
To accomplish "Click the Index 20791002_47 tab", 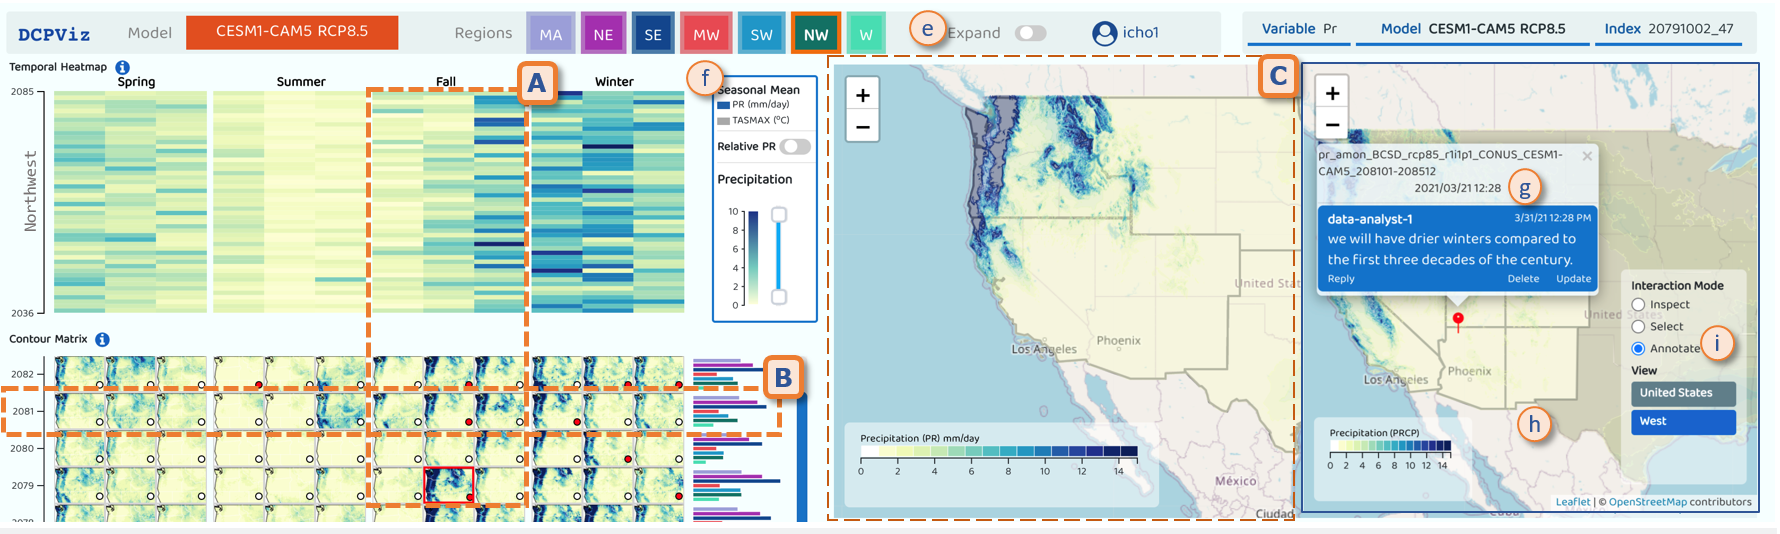I will click(x=1668, y=29).
